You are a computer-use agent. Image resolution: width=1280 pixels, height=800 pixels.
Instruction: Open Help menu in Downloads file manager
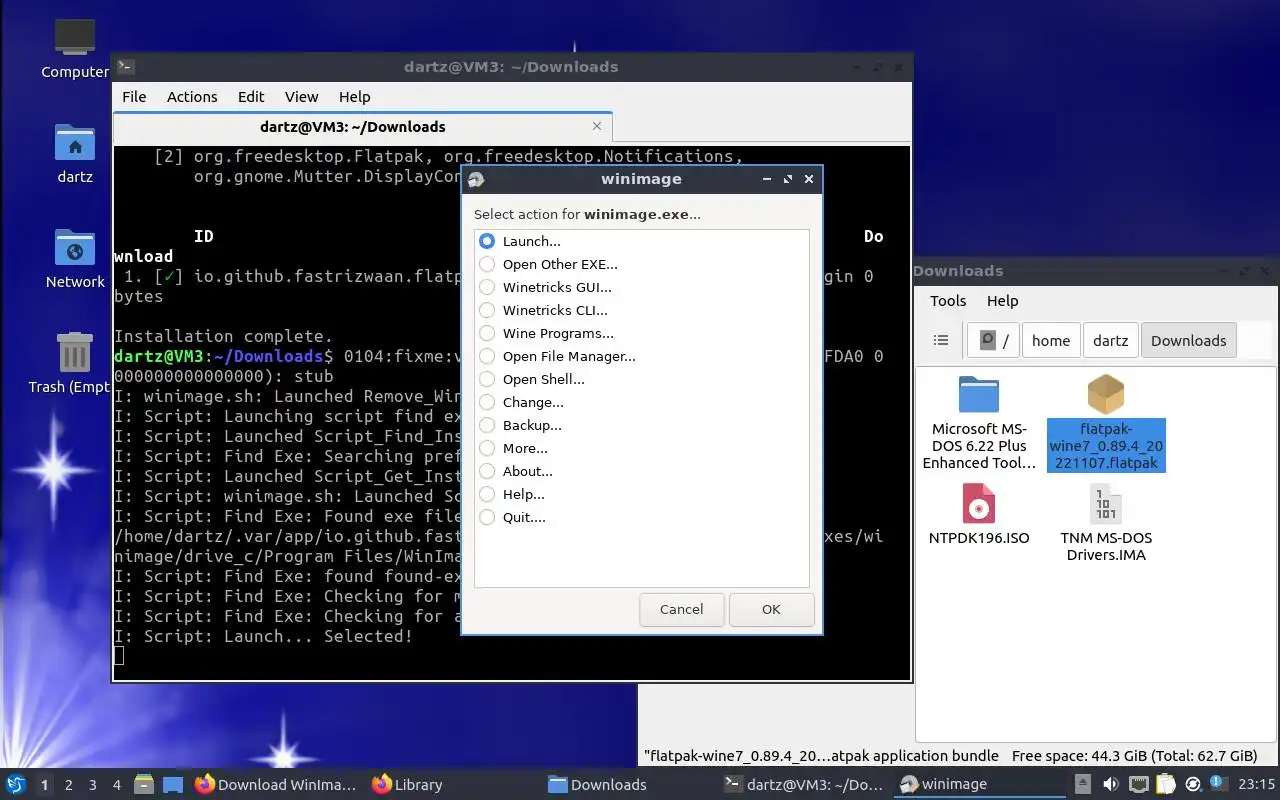point(1002,301)
